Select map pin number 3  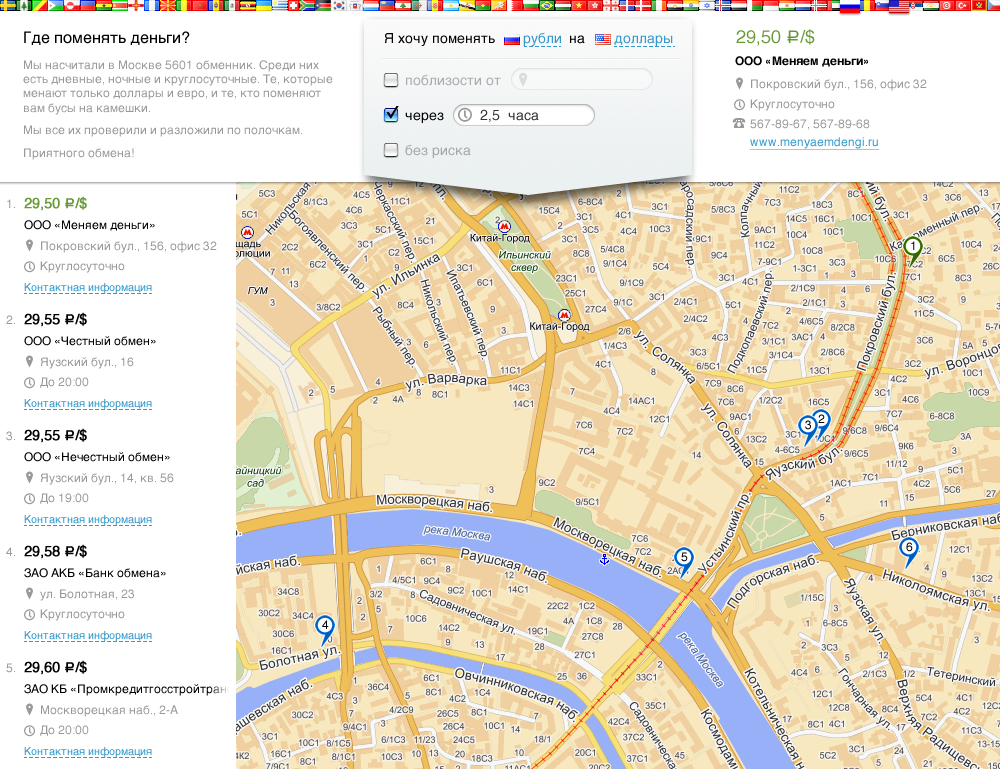(x=808, y=427)
